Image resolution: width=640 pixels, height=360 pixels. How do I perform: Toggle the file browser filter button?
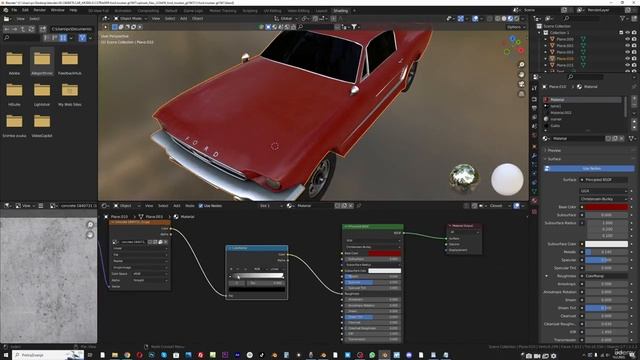(82, 38)
